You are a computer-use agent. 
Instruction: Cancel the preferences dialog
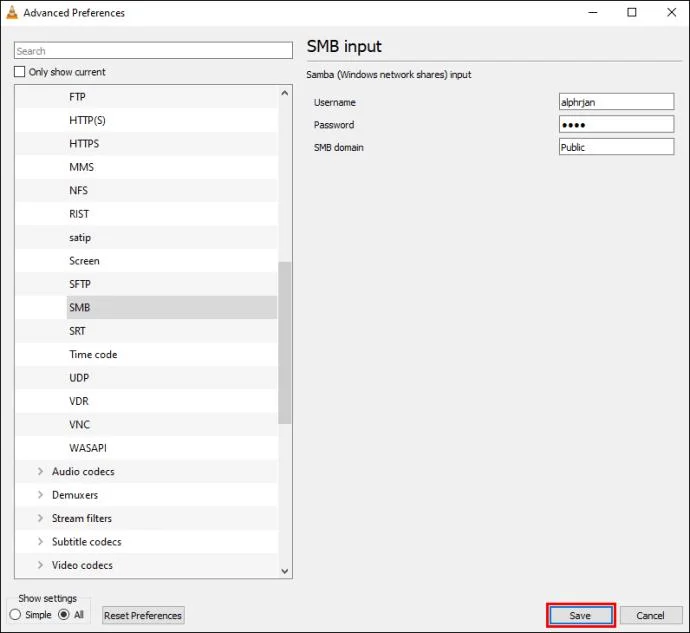(651, 615)
